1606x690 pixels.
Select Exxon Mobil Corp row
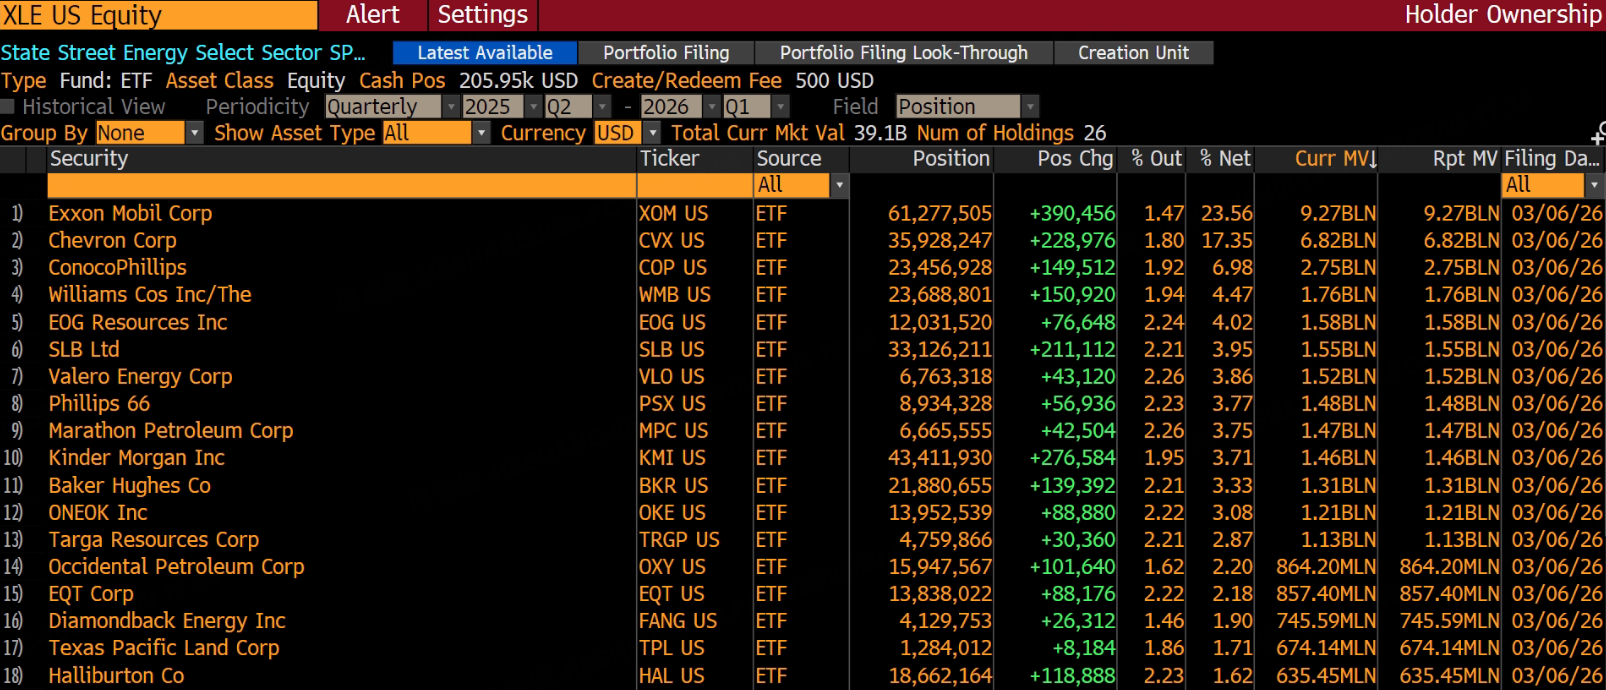[x=803, y=213]
